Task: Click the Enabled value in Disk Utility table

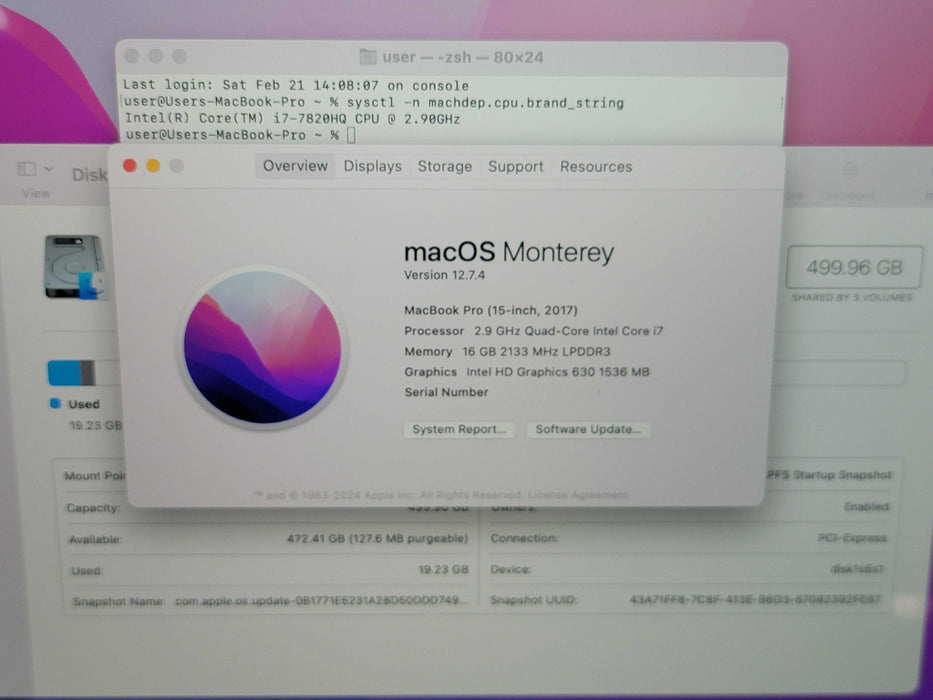Action: (866, 507)
